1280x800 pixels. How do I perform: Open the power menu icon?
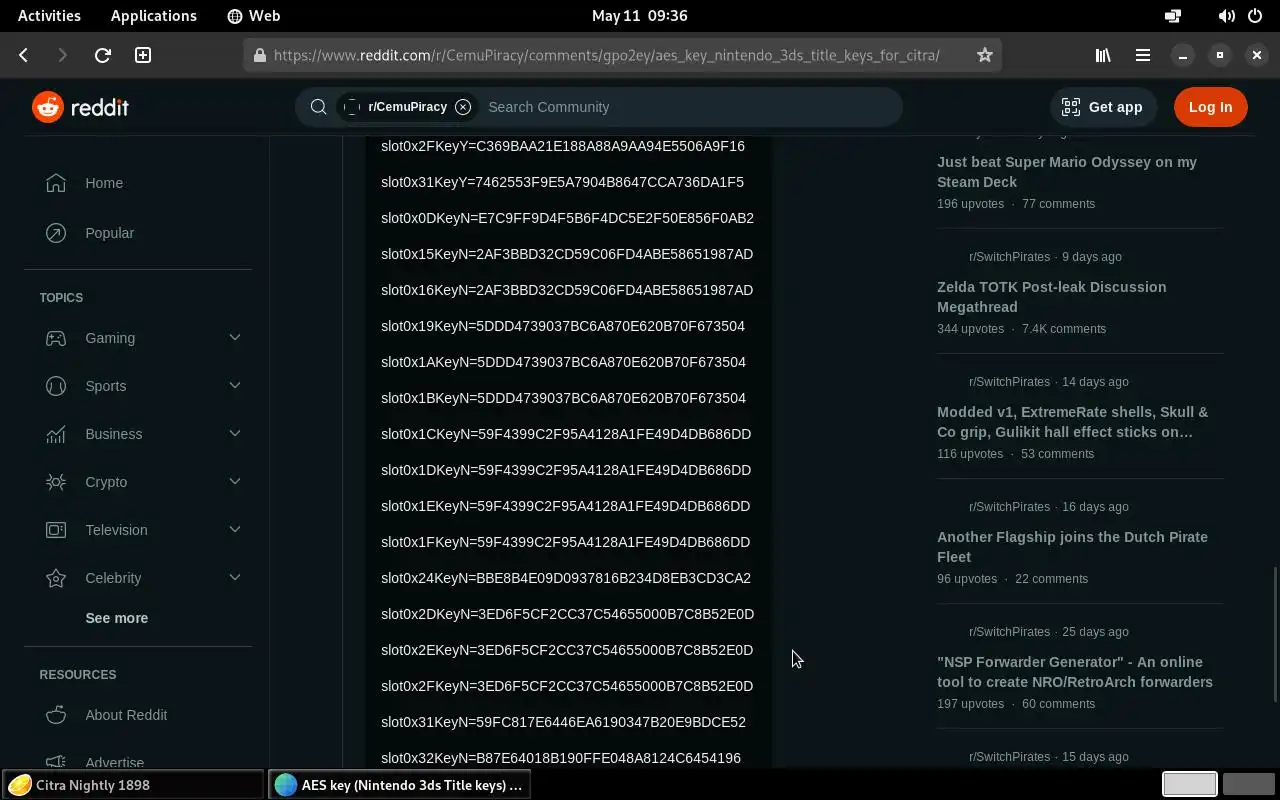(1255, 16)
